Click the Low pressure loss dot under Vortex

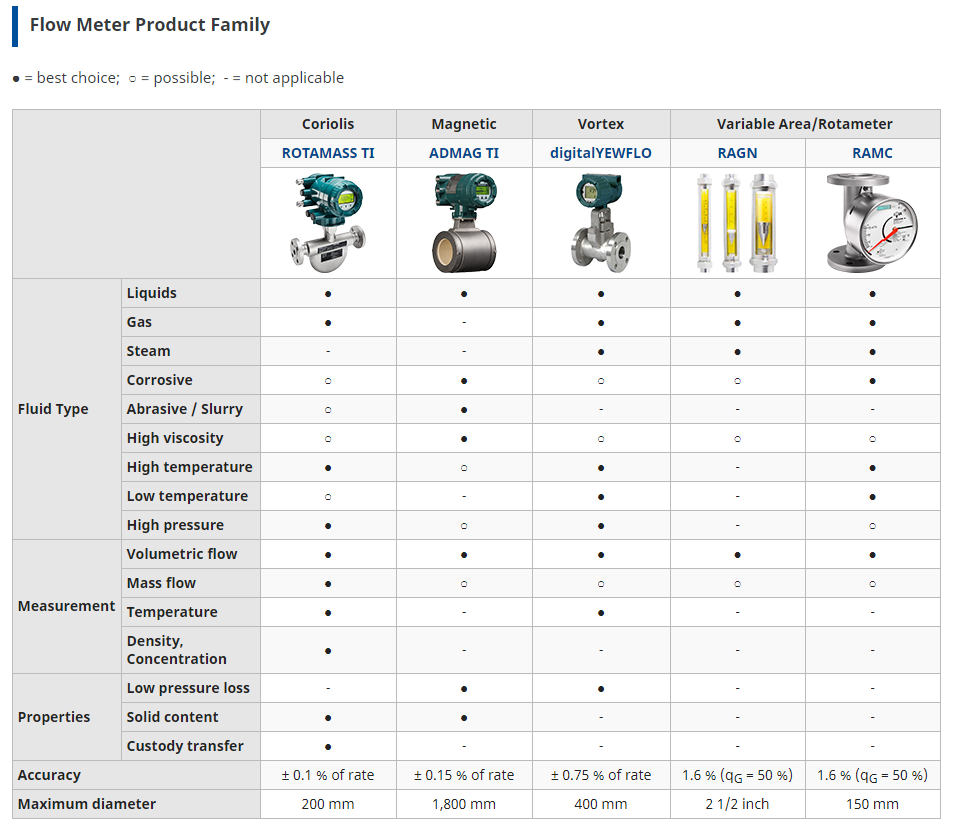click(x=601, y=689)
